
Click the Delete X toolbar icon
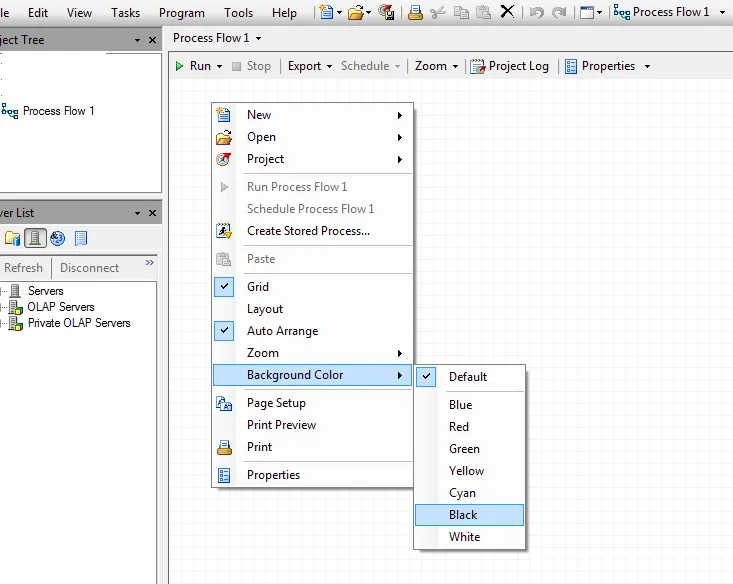(x=507, y=12)
